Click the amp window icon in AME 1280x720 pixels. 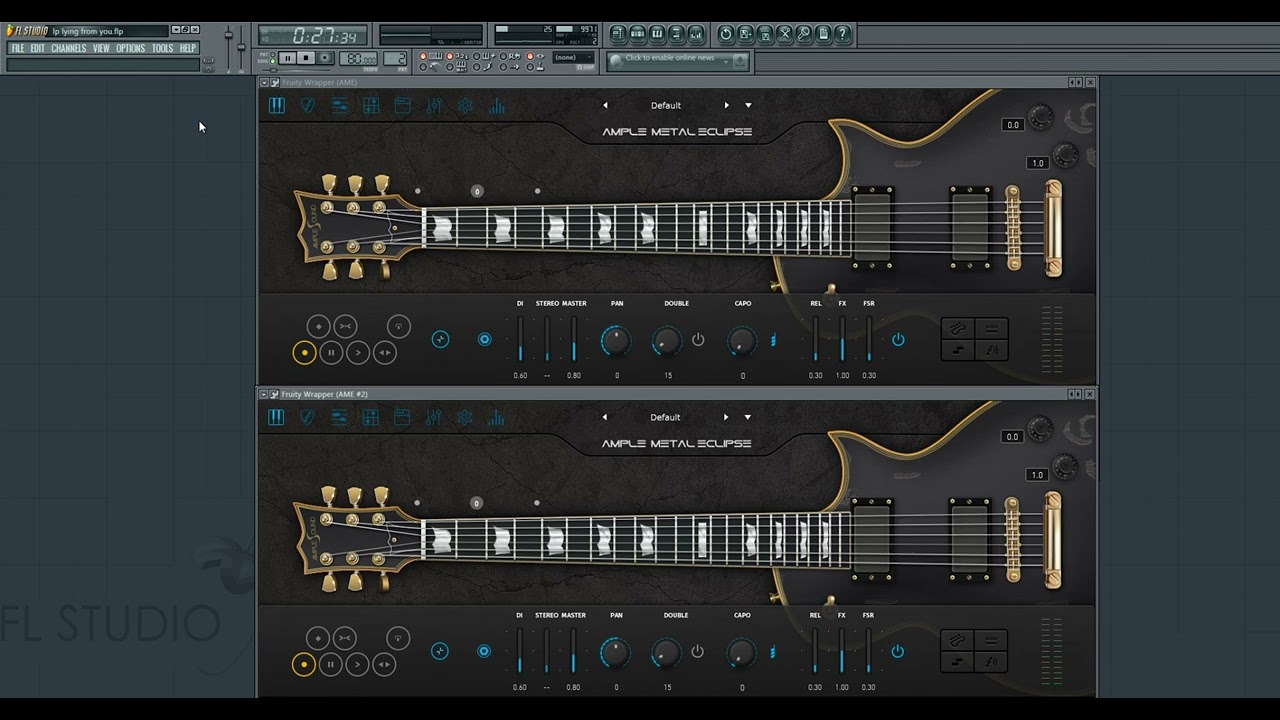(x=402, y=106)
